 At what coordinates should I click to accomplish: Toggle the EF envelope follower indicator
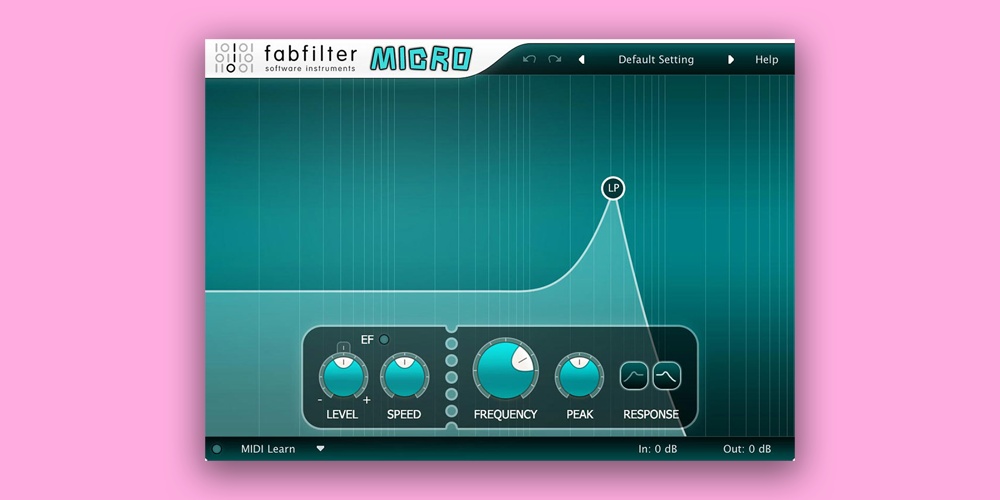click(384, 340)
